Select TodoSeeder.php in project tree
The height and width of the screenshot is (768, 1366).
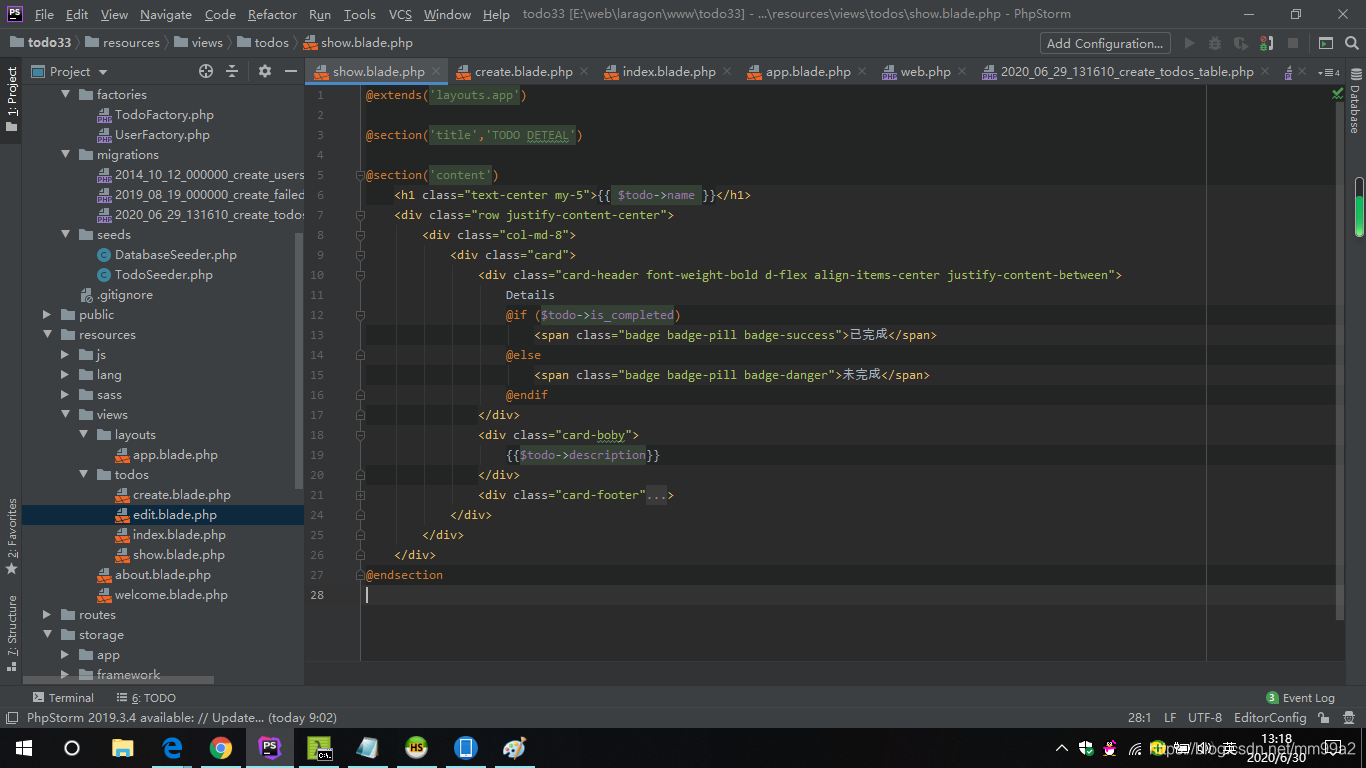pyautogui.click(x=163, y=275)
